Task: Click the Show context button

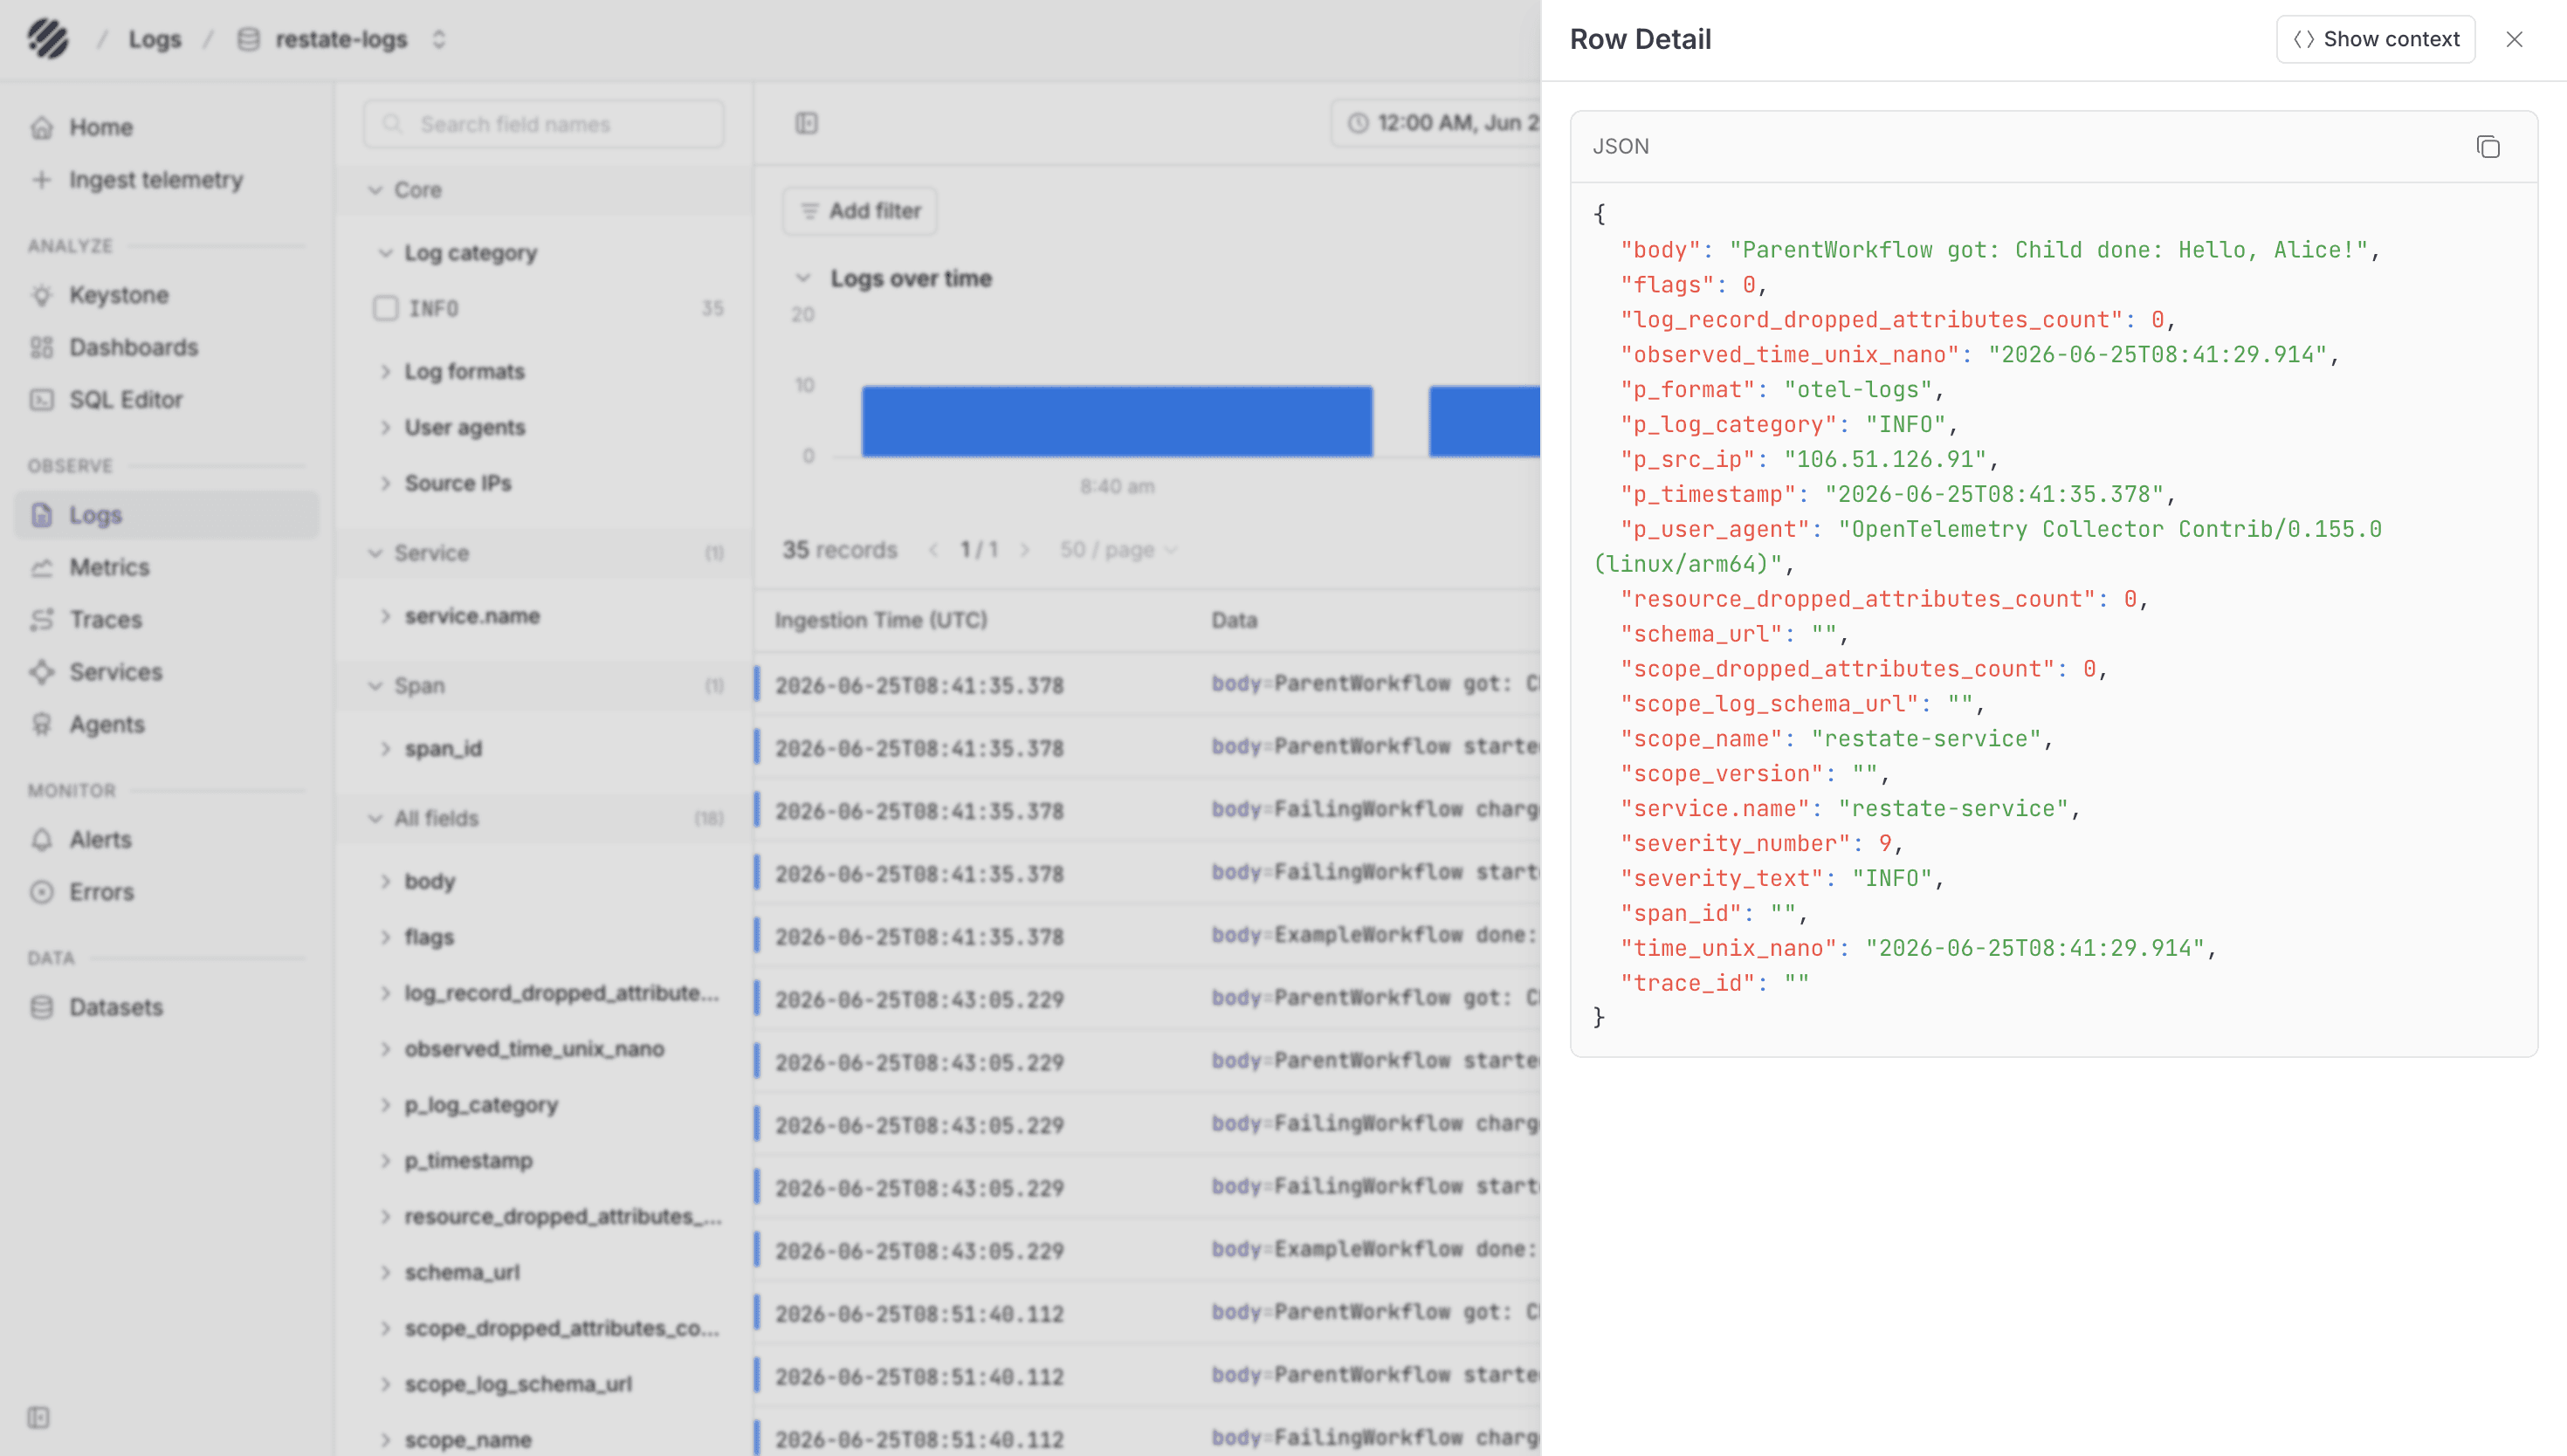Action: pos(2375,39)
